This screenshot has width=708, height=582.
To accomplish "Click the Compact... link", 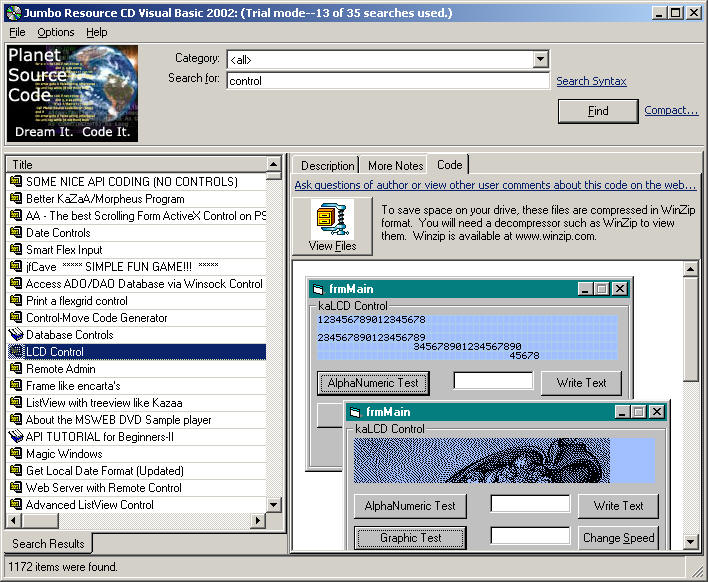I will (x=671, y=110).
